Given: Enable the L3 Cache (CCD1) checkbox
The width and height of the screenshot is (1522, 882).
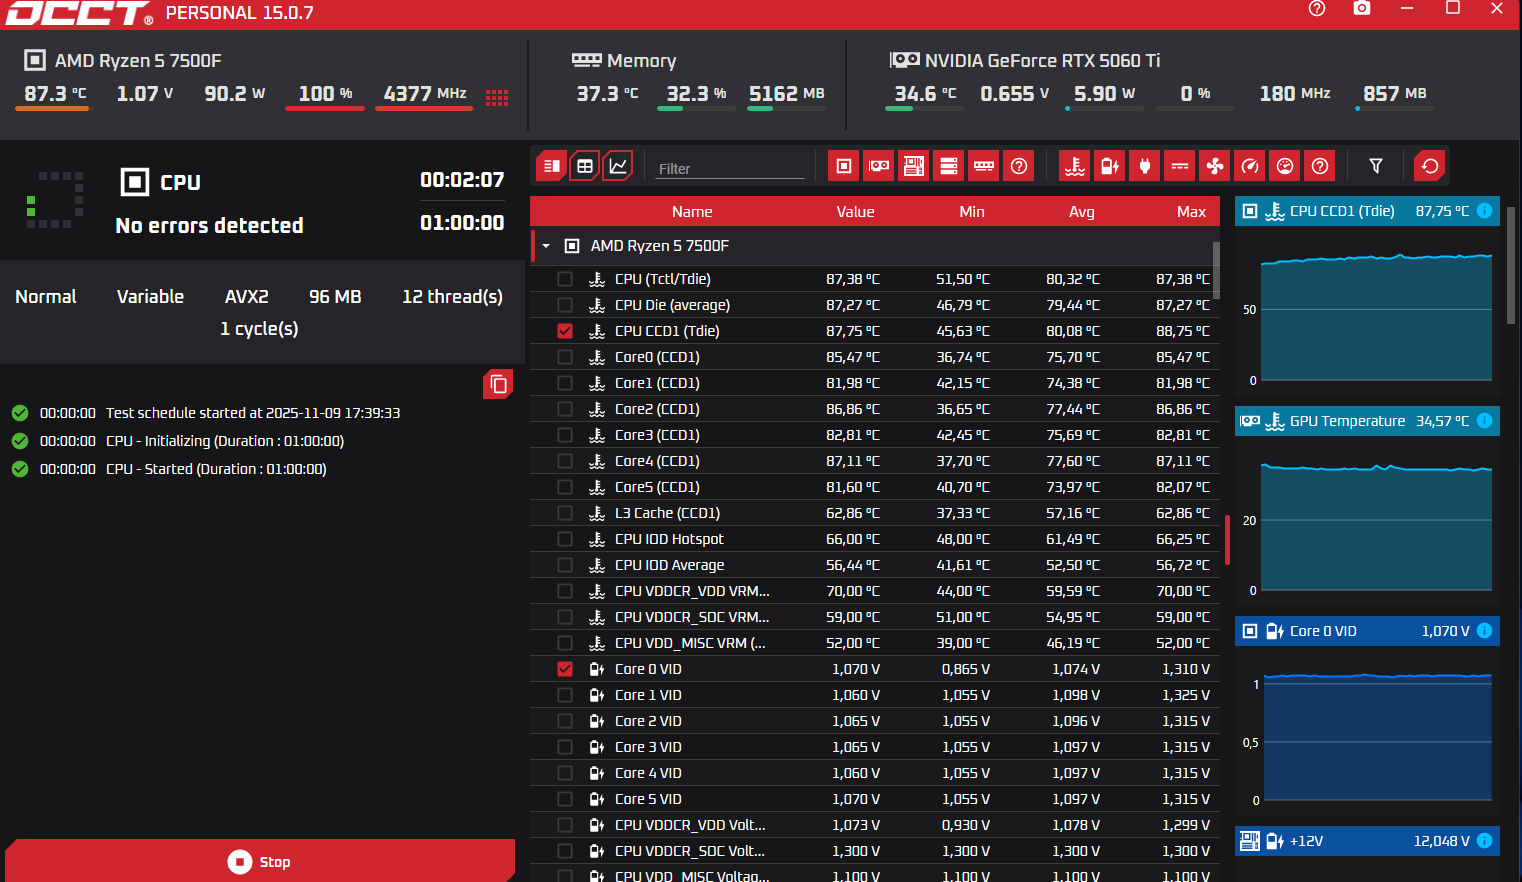Looking at the screenshot, I should tap(565, 513).
